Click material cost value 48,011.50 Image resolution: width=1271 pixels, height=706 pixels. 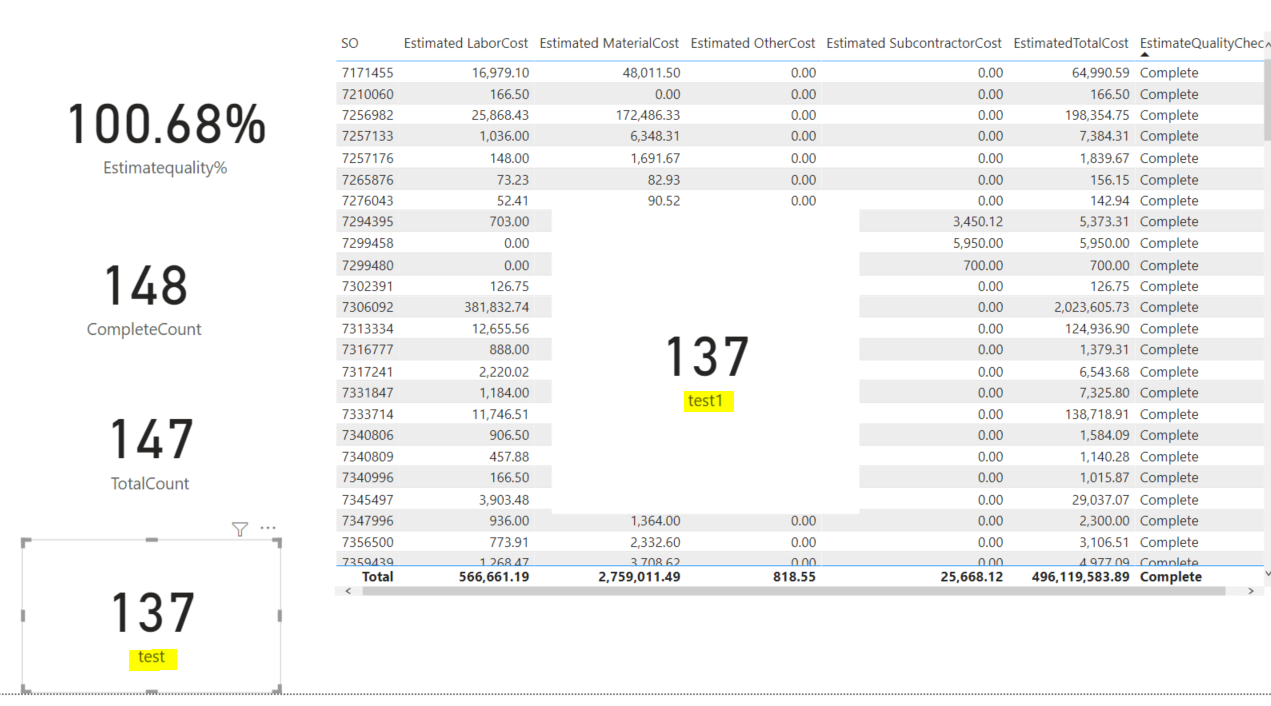pos(651,72)
